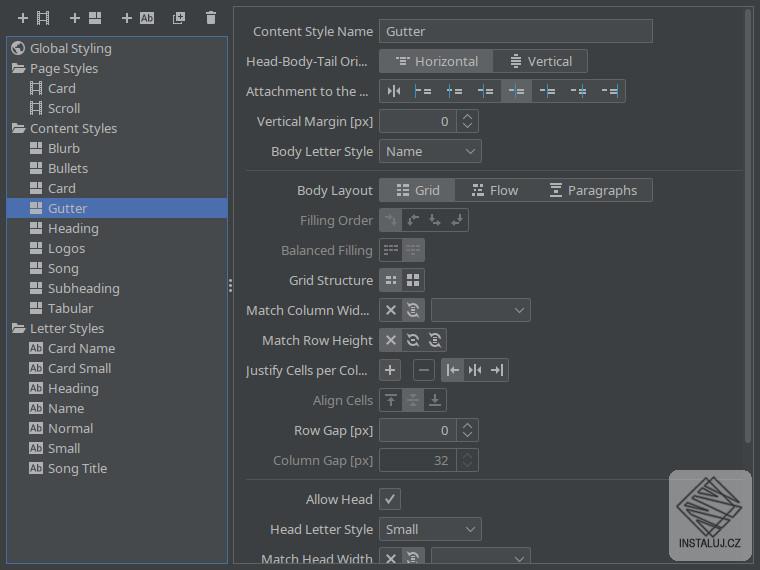Screen dimensions: 760x570
Task: Choose the centered-arrows attachment option
Action: pos(394,91)
